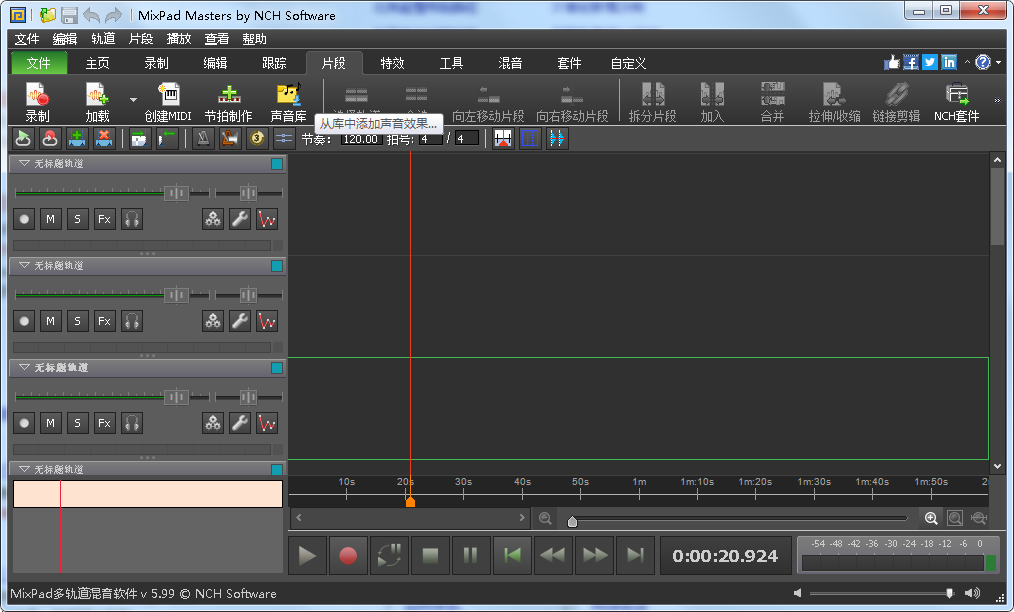Click the 录制 (Record) ribbon icon
Image resolution: width=1014 pixels, height=612 pixels.
[x=38, y=101]
